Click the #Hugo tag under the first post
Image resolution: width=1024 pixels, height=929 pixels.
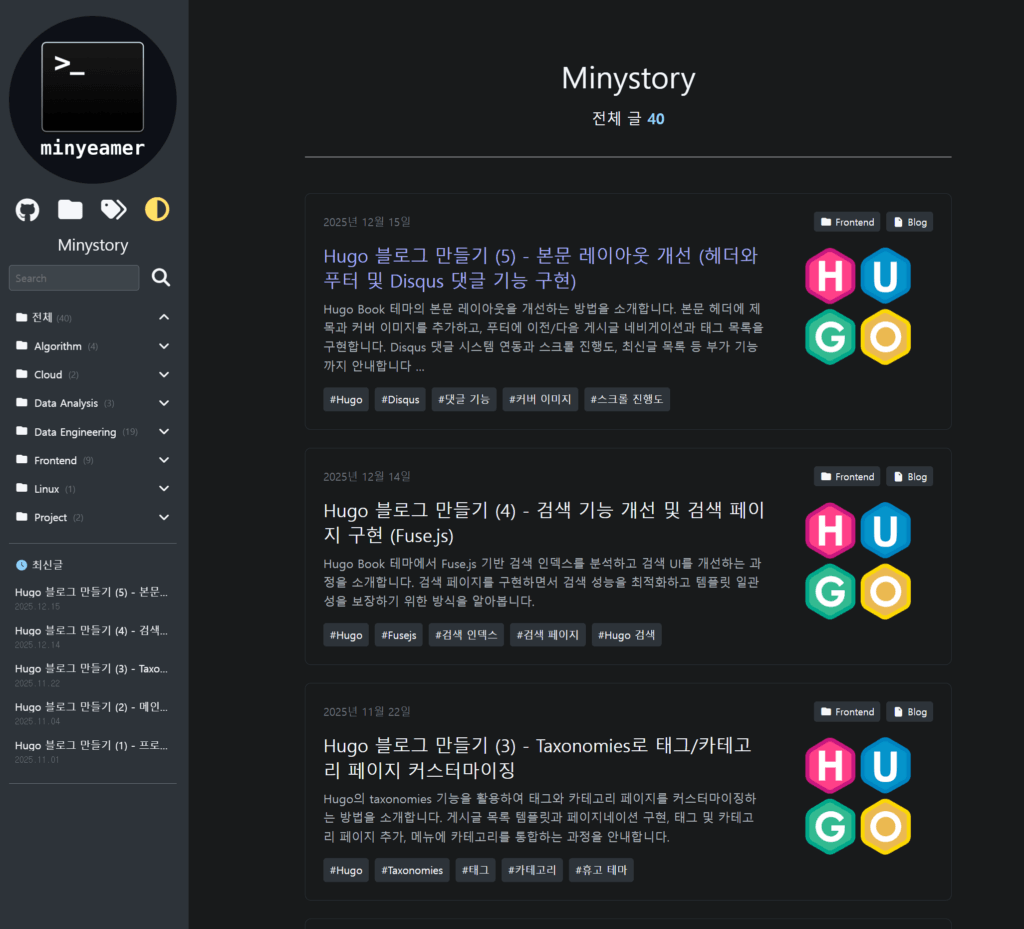(345, 398)
